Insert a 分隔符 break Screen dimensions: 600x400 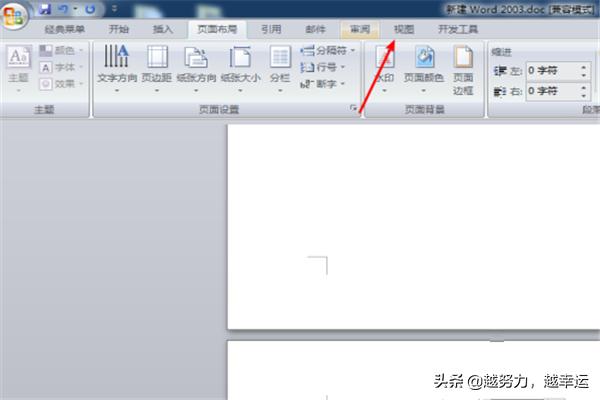coord(328,50)
